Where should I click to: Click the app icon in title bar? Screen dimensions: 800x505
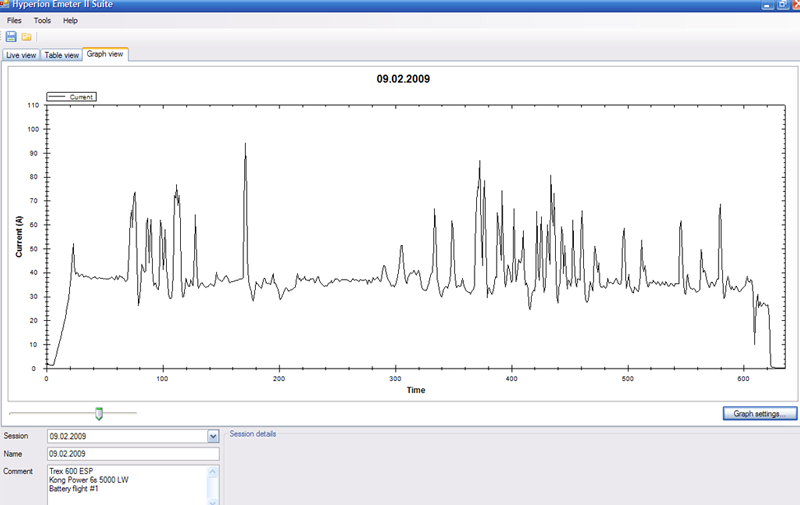5,4
